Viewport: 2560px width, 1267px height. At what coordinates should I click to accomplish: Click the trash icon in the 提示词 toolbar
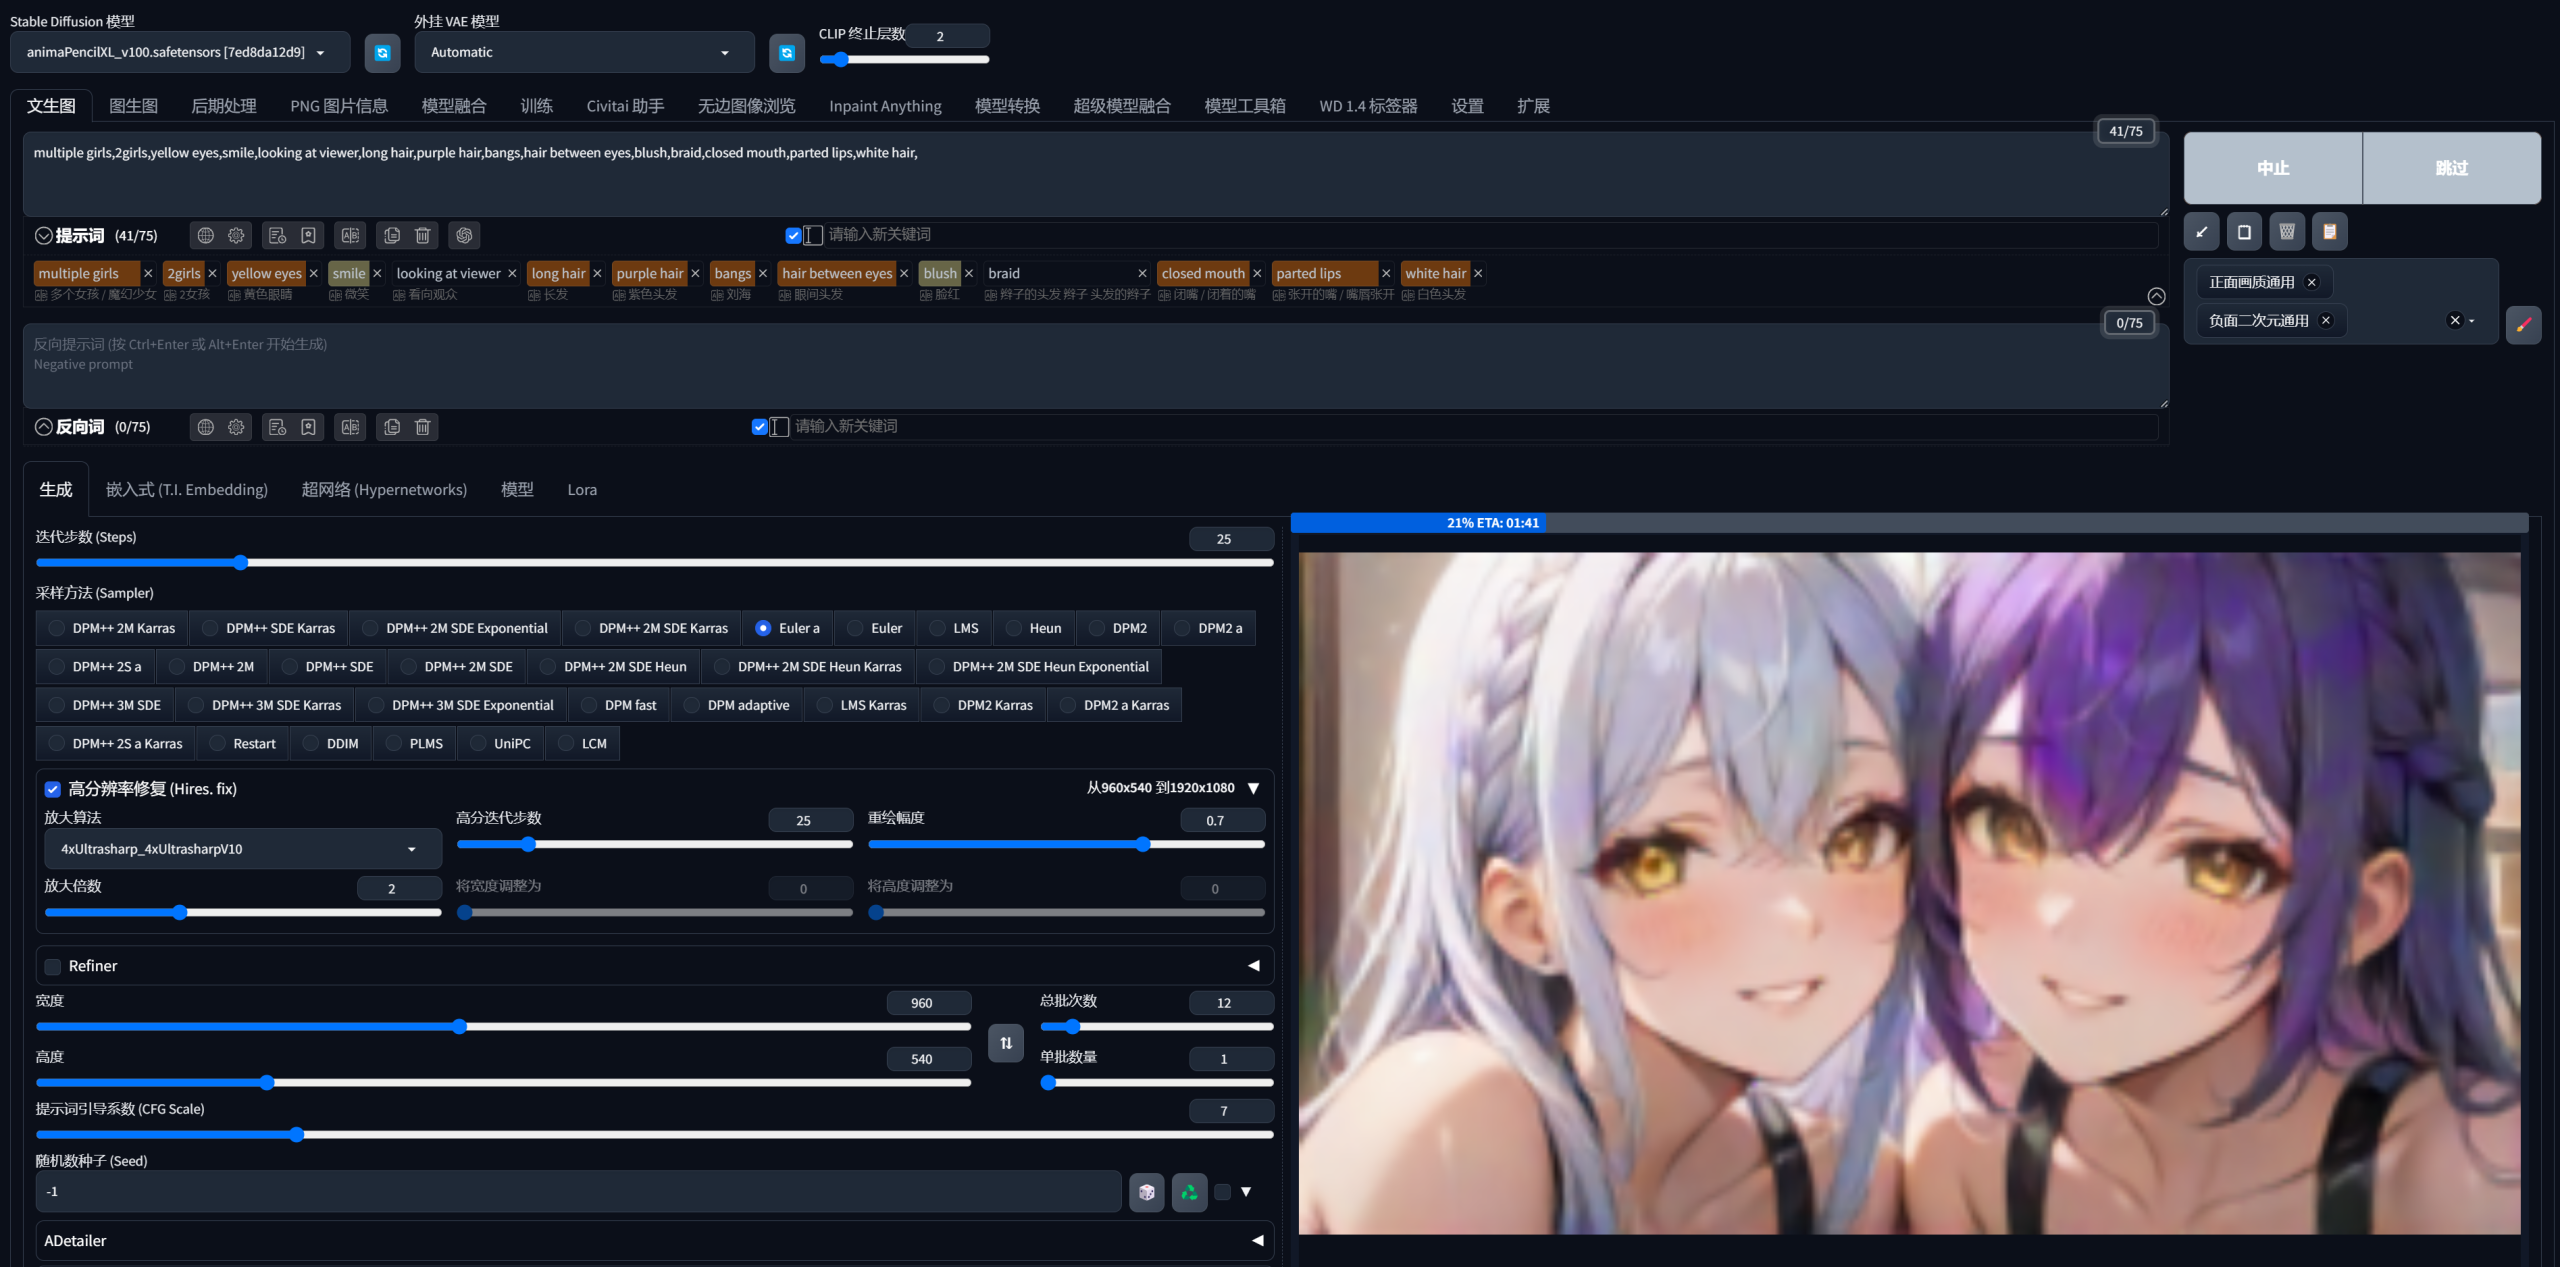423,235
